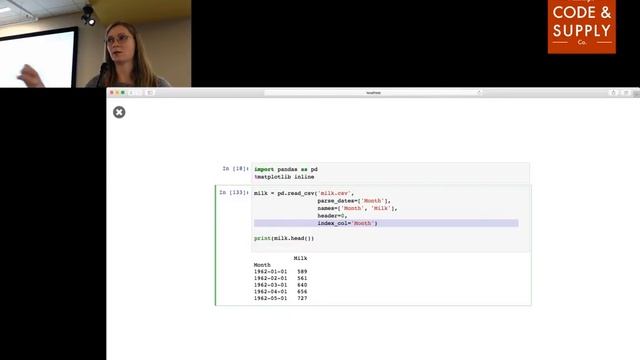Viewport: 640px width, 360px height.
Task: Click output row 1962-02-01 561
Action: tap(280, 278)
